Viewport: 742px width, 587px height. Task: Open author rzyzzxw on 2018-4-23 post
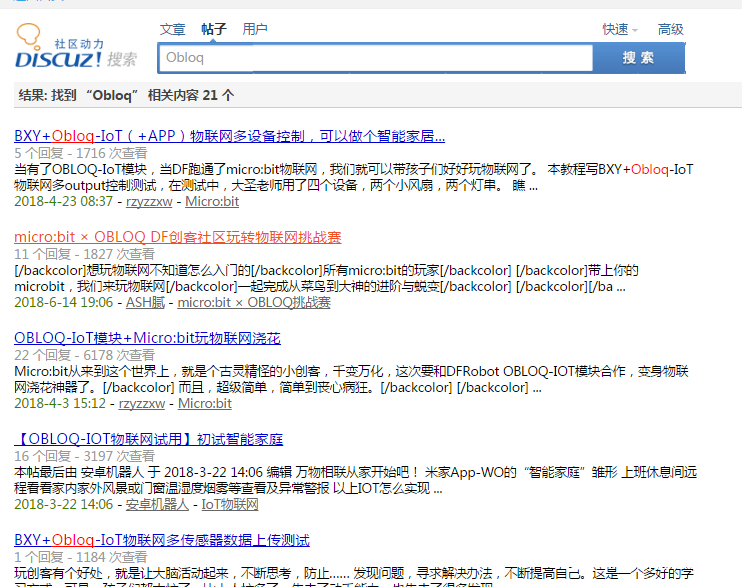[149, 201]
